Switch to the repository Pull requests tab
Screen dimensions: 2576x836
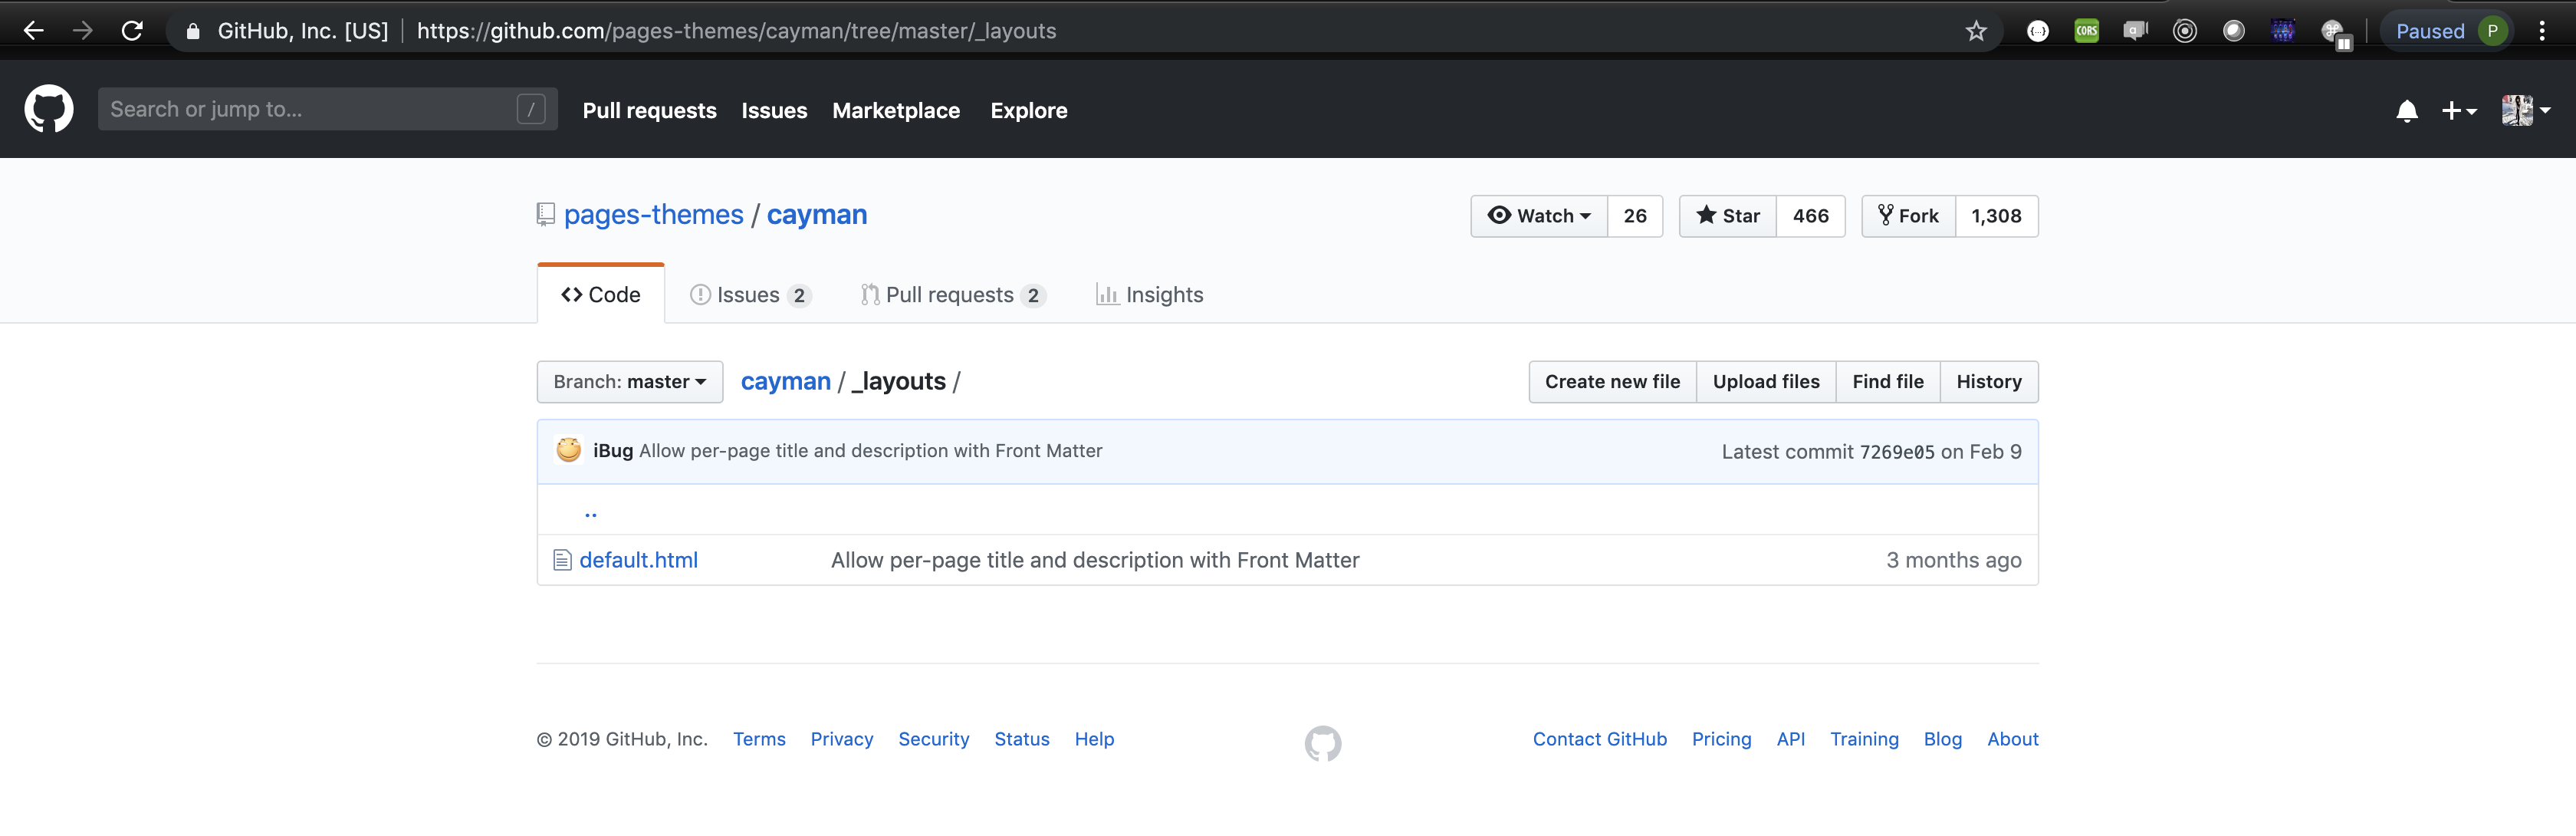pyautogui.click(x=953, y=295)
